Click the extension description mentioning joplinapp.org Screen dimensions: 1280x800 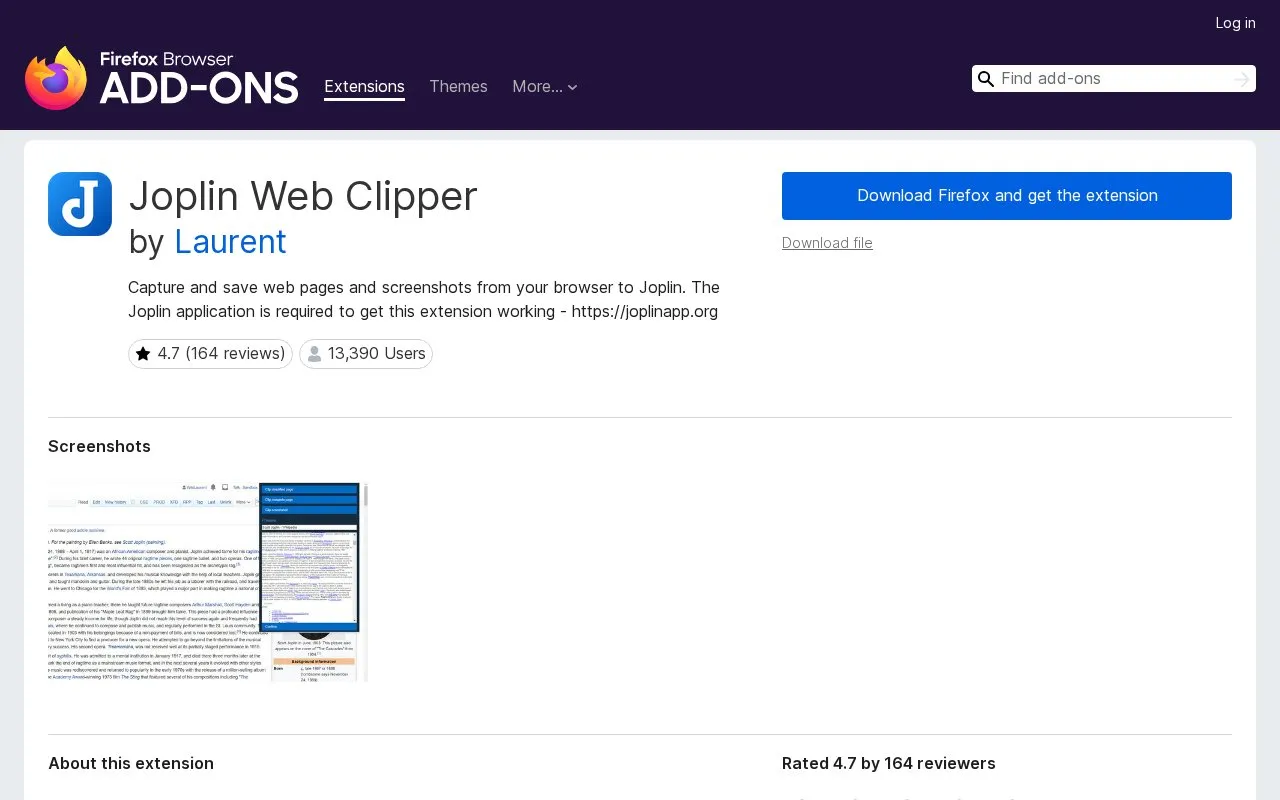tap(424, 299)
